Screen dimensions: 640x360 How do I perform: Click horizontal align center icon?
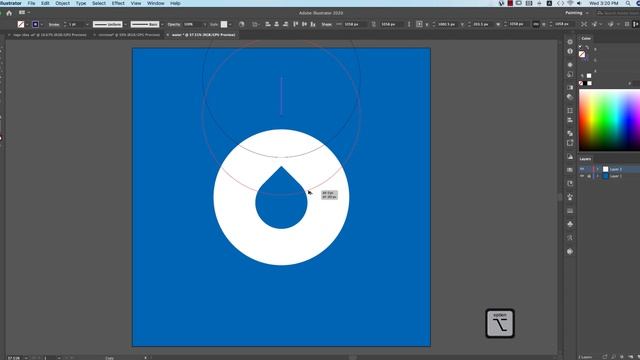coord(277,24)
